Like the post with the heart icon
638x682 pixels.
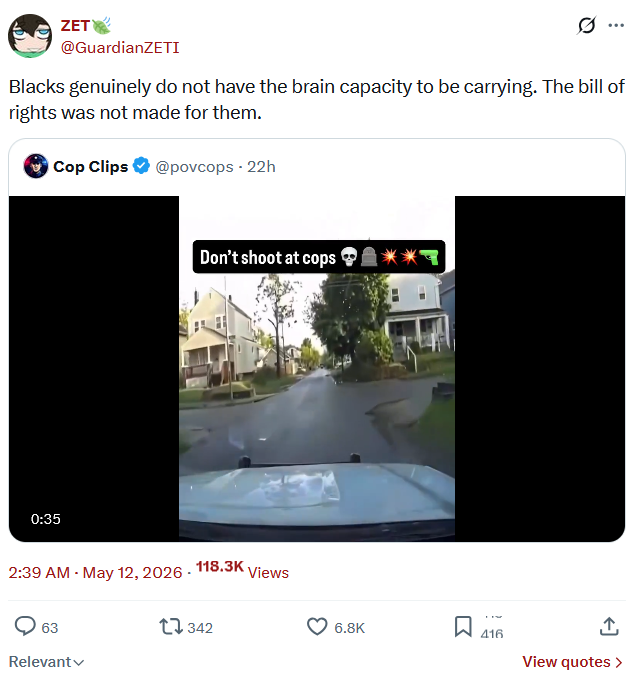point(317,627)
